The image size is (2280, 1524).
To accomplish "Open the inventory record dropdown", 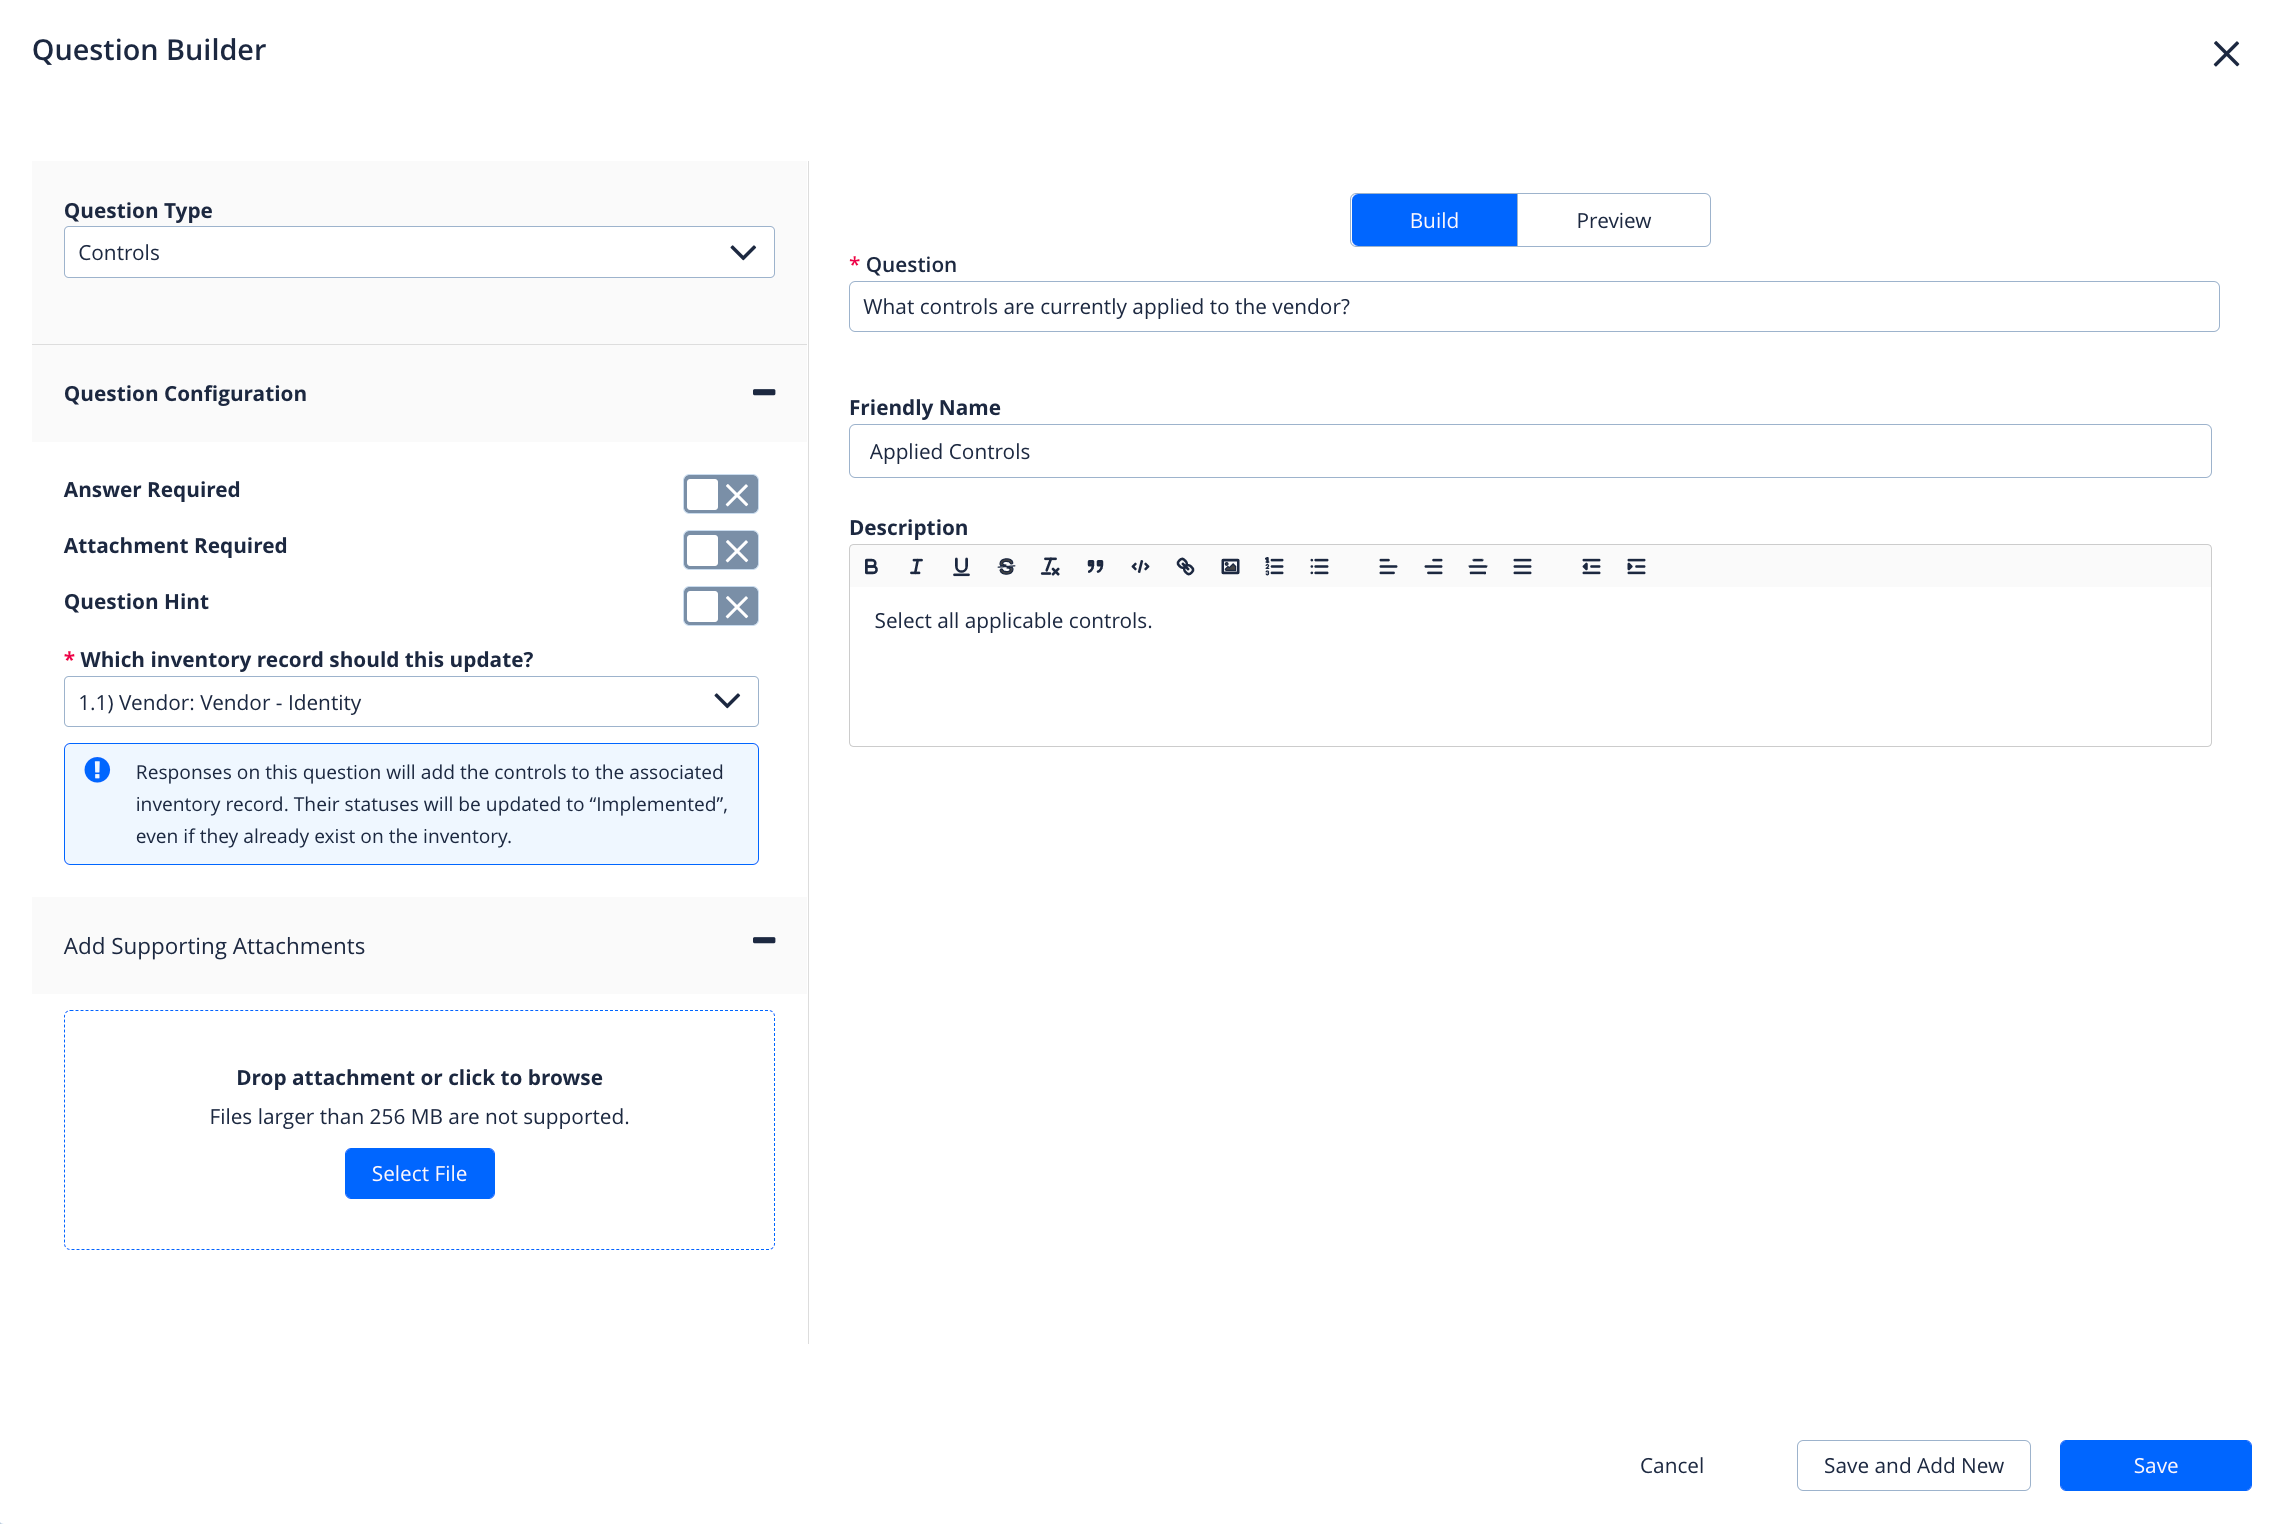I will coord(411,702).
